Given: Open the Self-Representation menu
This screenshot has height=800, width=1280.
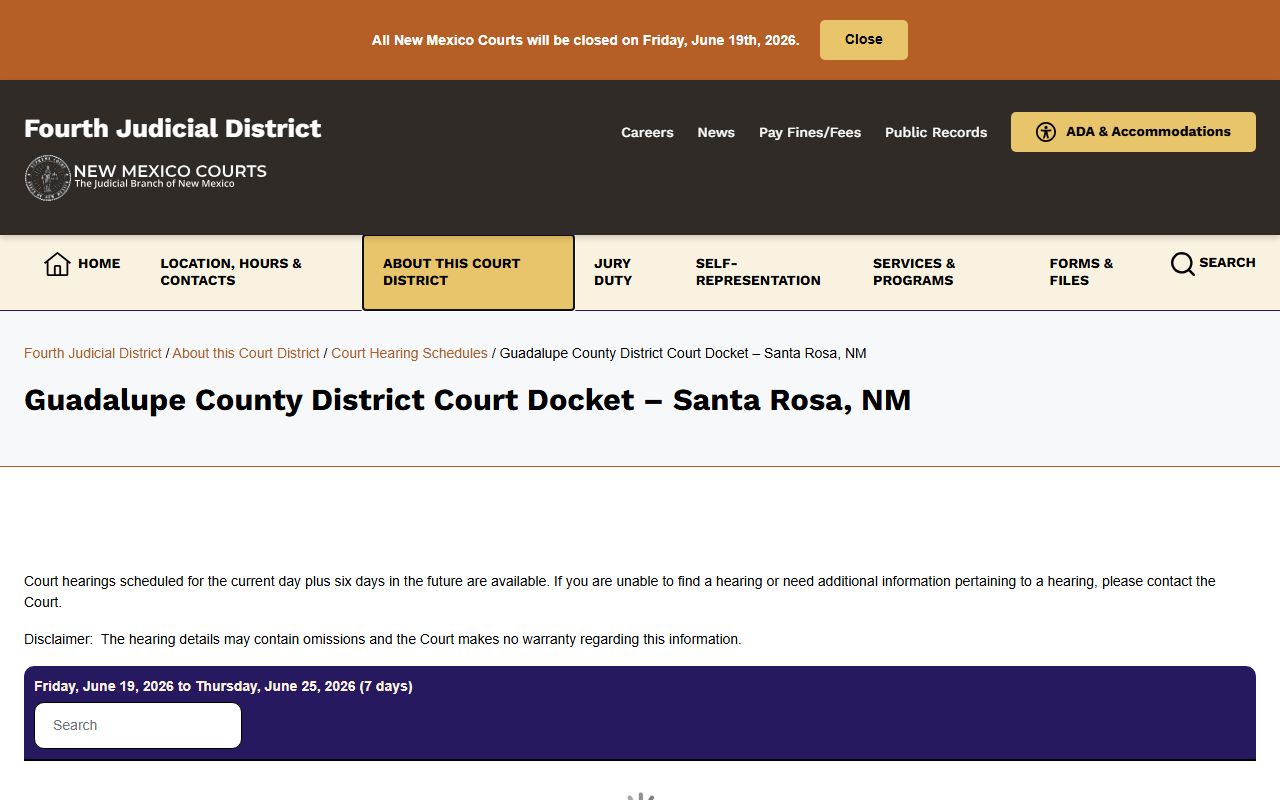Looking at the screenshot, I should [758, 272].
